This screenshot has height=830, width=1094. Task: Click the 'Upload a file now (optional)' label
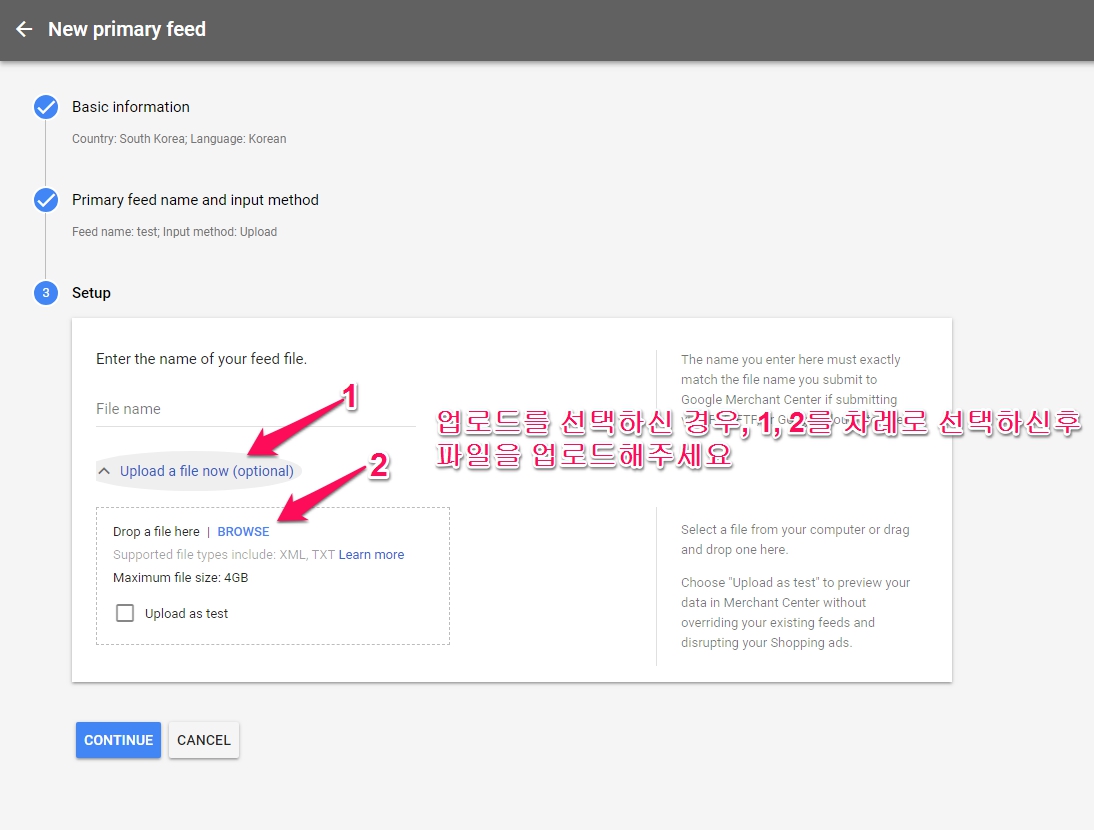point(206,471)
